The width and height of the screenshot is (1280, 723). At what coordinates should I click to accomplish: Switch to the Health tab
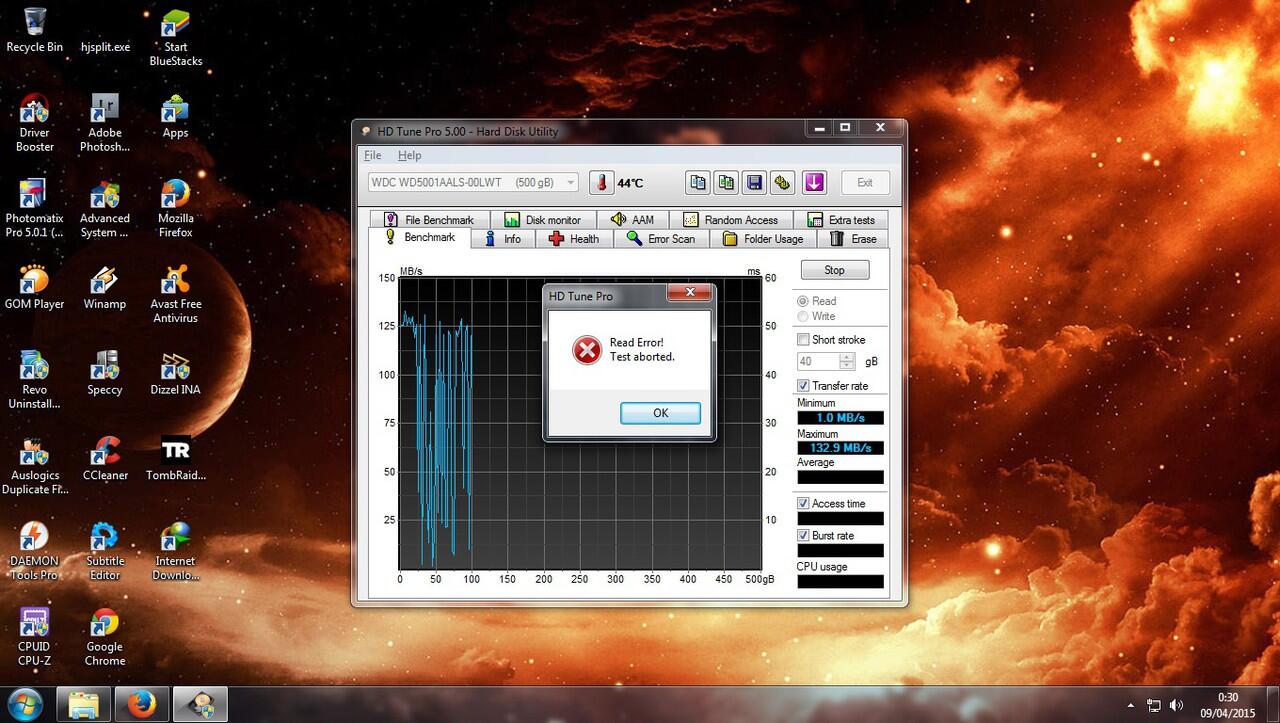[x=574, y=239]
